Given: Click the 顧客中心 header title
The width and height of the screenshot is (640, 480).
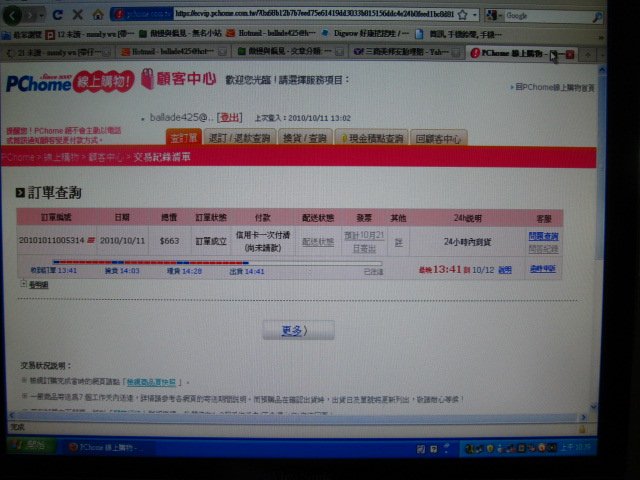Looking at the screenshot, I should coord(186,79).
